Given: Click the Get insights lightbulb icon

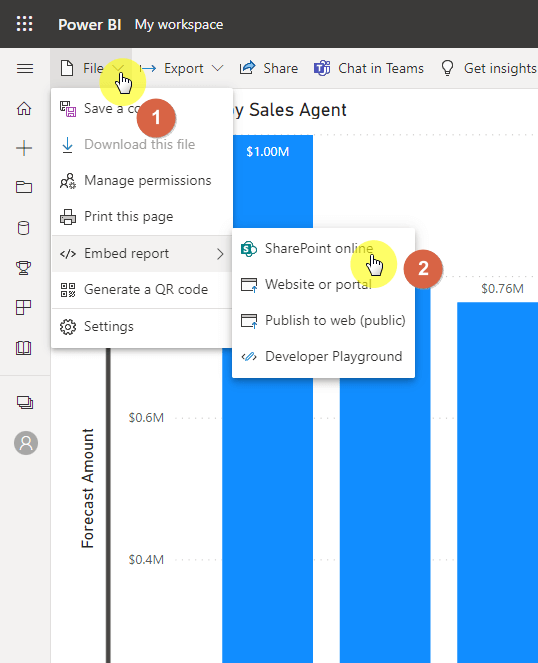Looking at the screenshot, I should coord(447,68).
